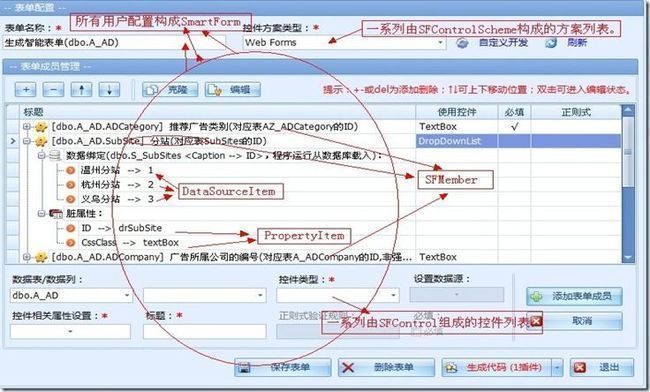Click the orange bullet of 义乌分站
Viewport: 650px width, 392px height.
(x=70, y=199)
